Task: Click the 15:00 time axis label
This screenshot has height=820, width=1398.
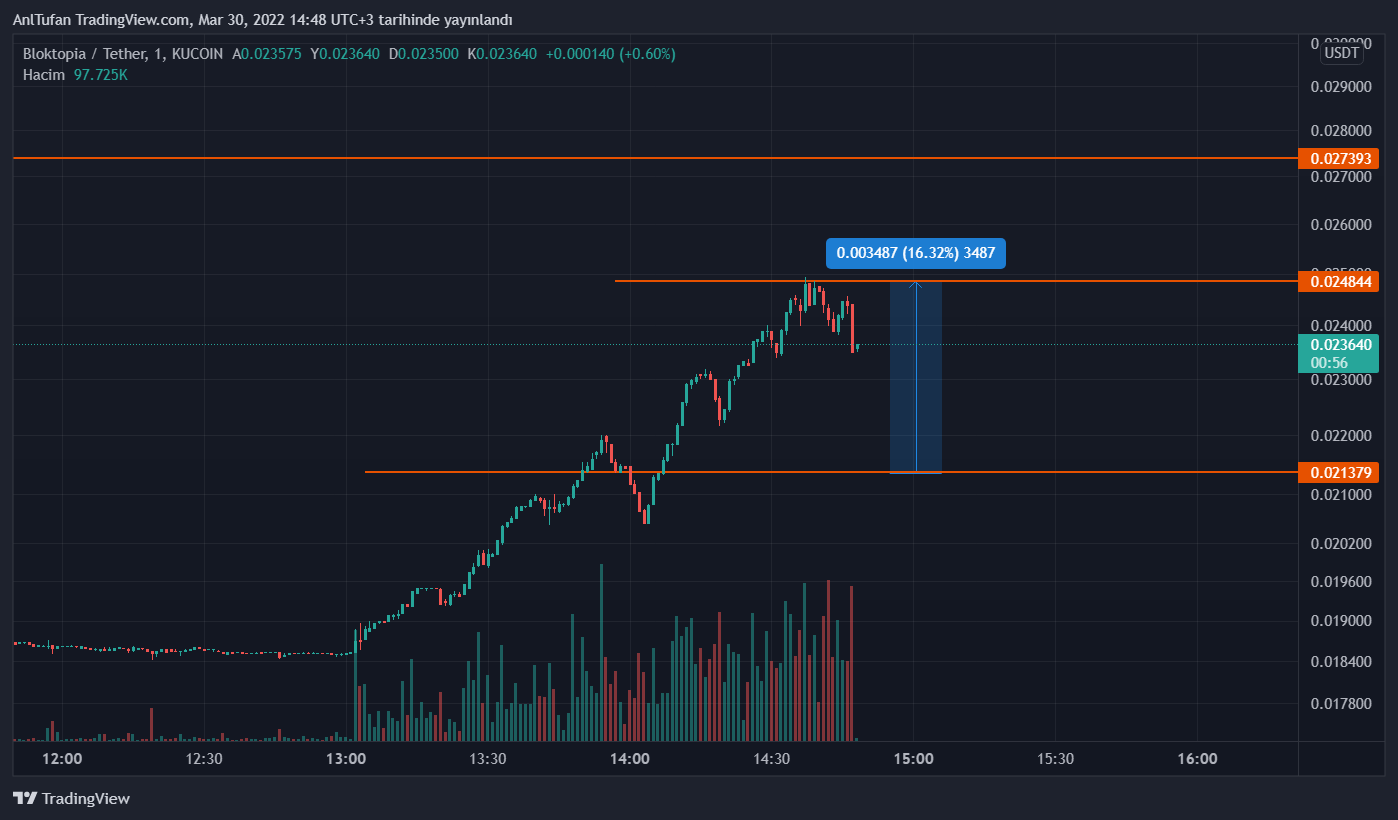Action: 914,759
